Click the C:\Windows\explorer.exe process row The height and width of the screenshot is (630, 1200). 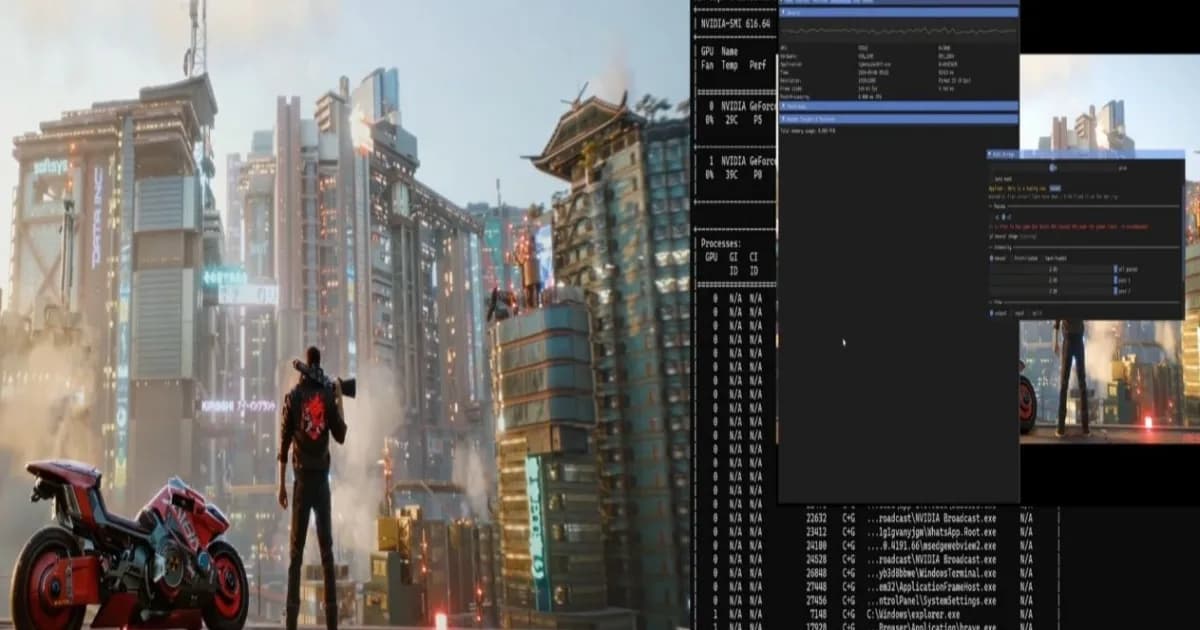(x=871, y=614)
